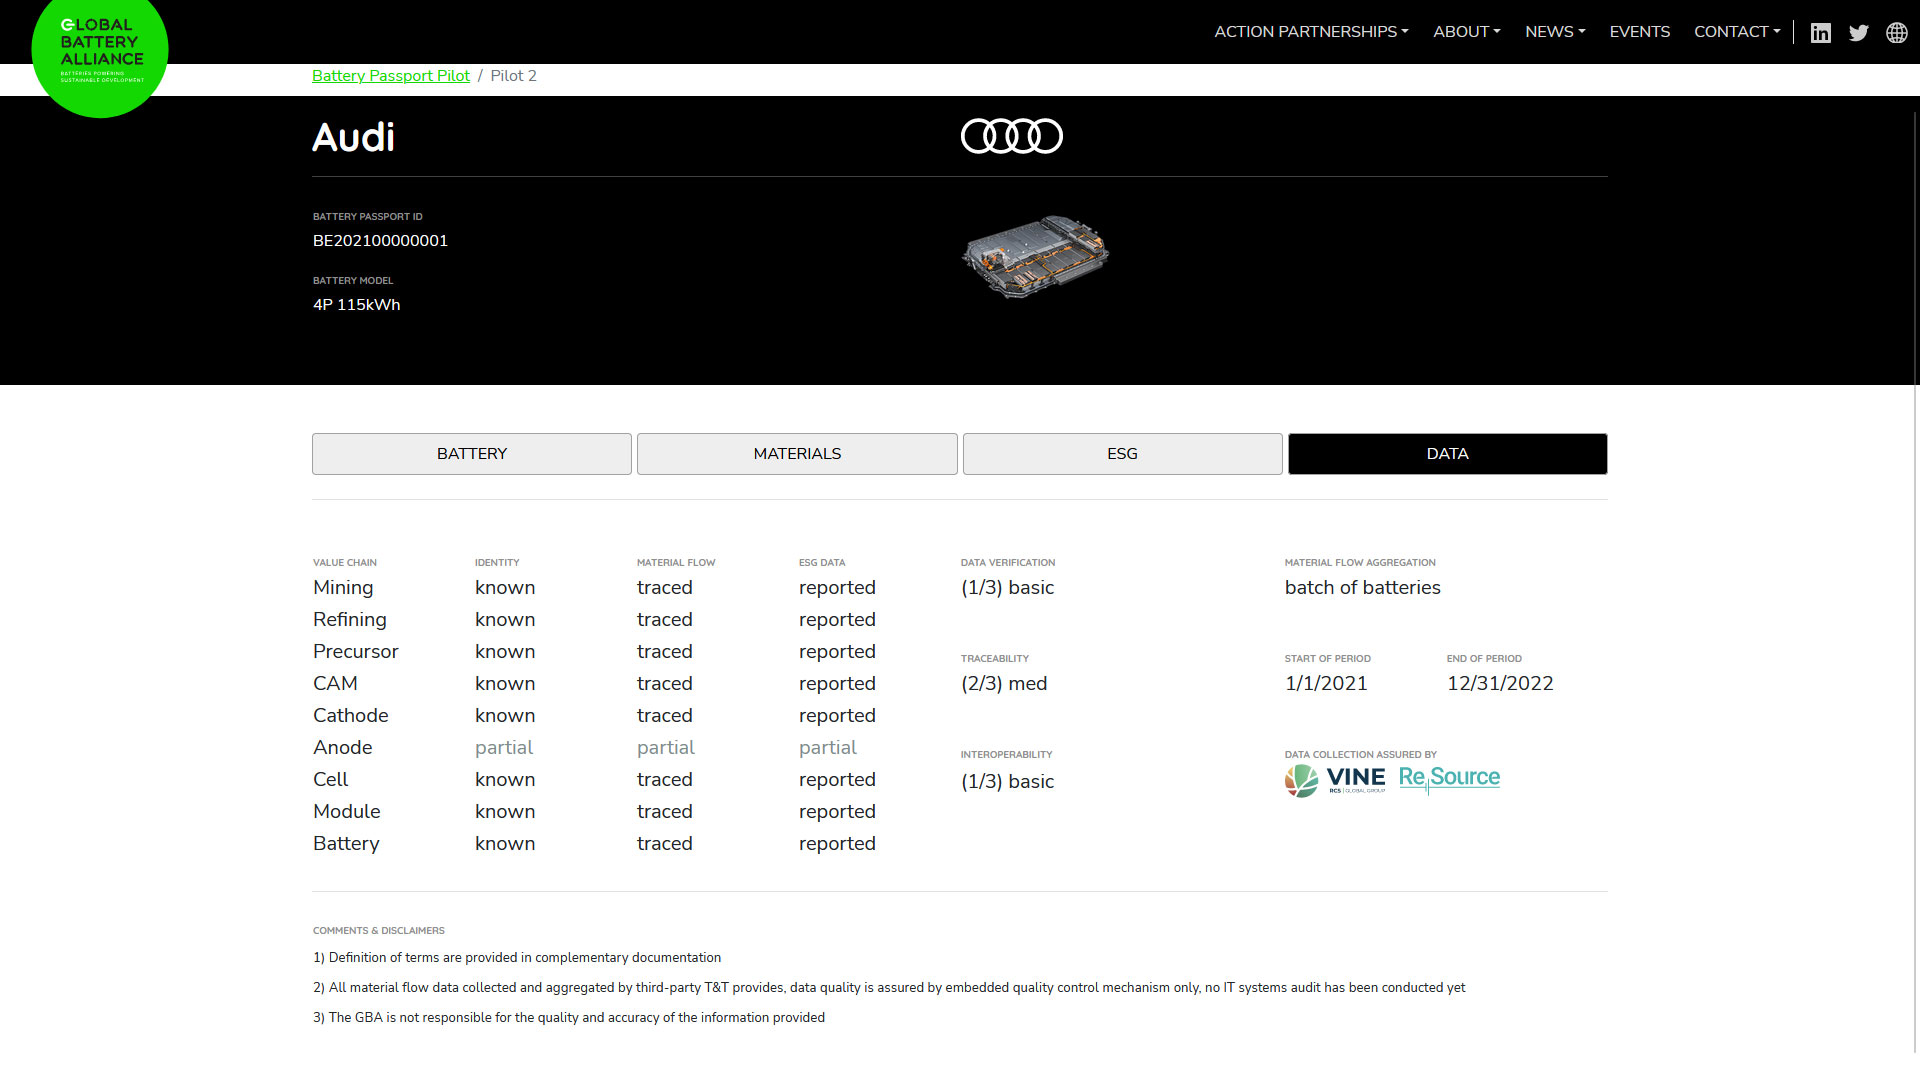The width and height of the screenshot is (1920, 1080).
Task: Click the Audi four-rings logo
Action: (1011, 136)
